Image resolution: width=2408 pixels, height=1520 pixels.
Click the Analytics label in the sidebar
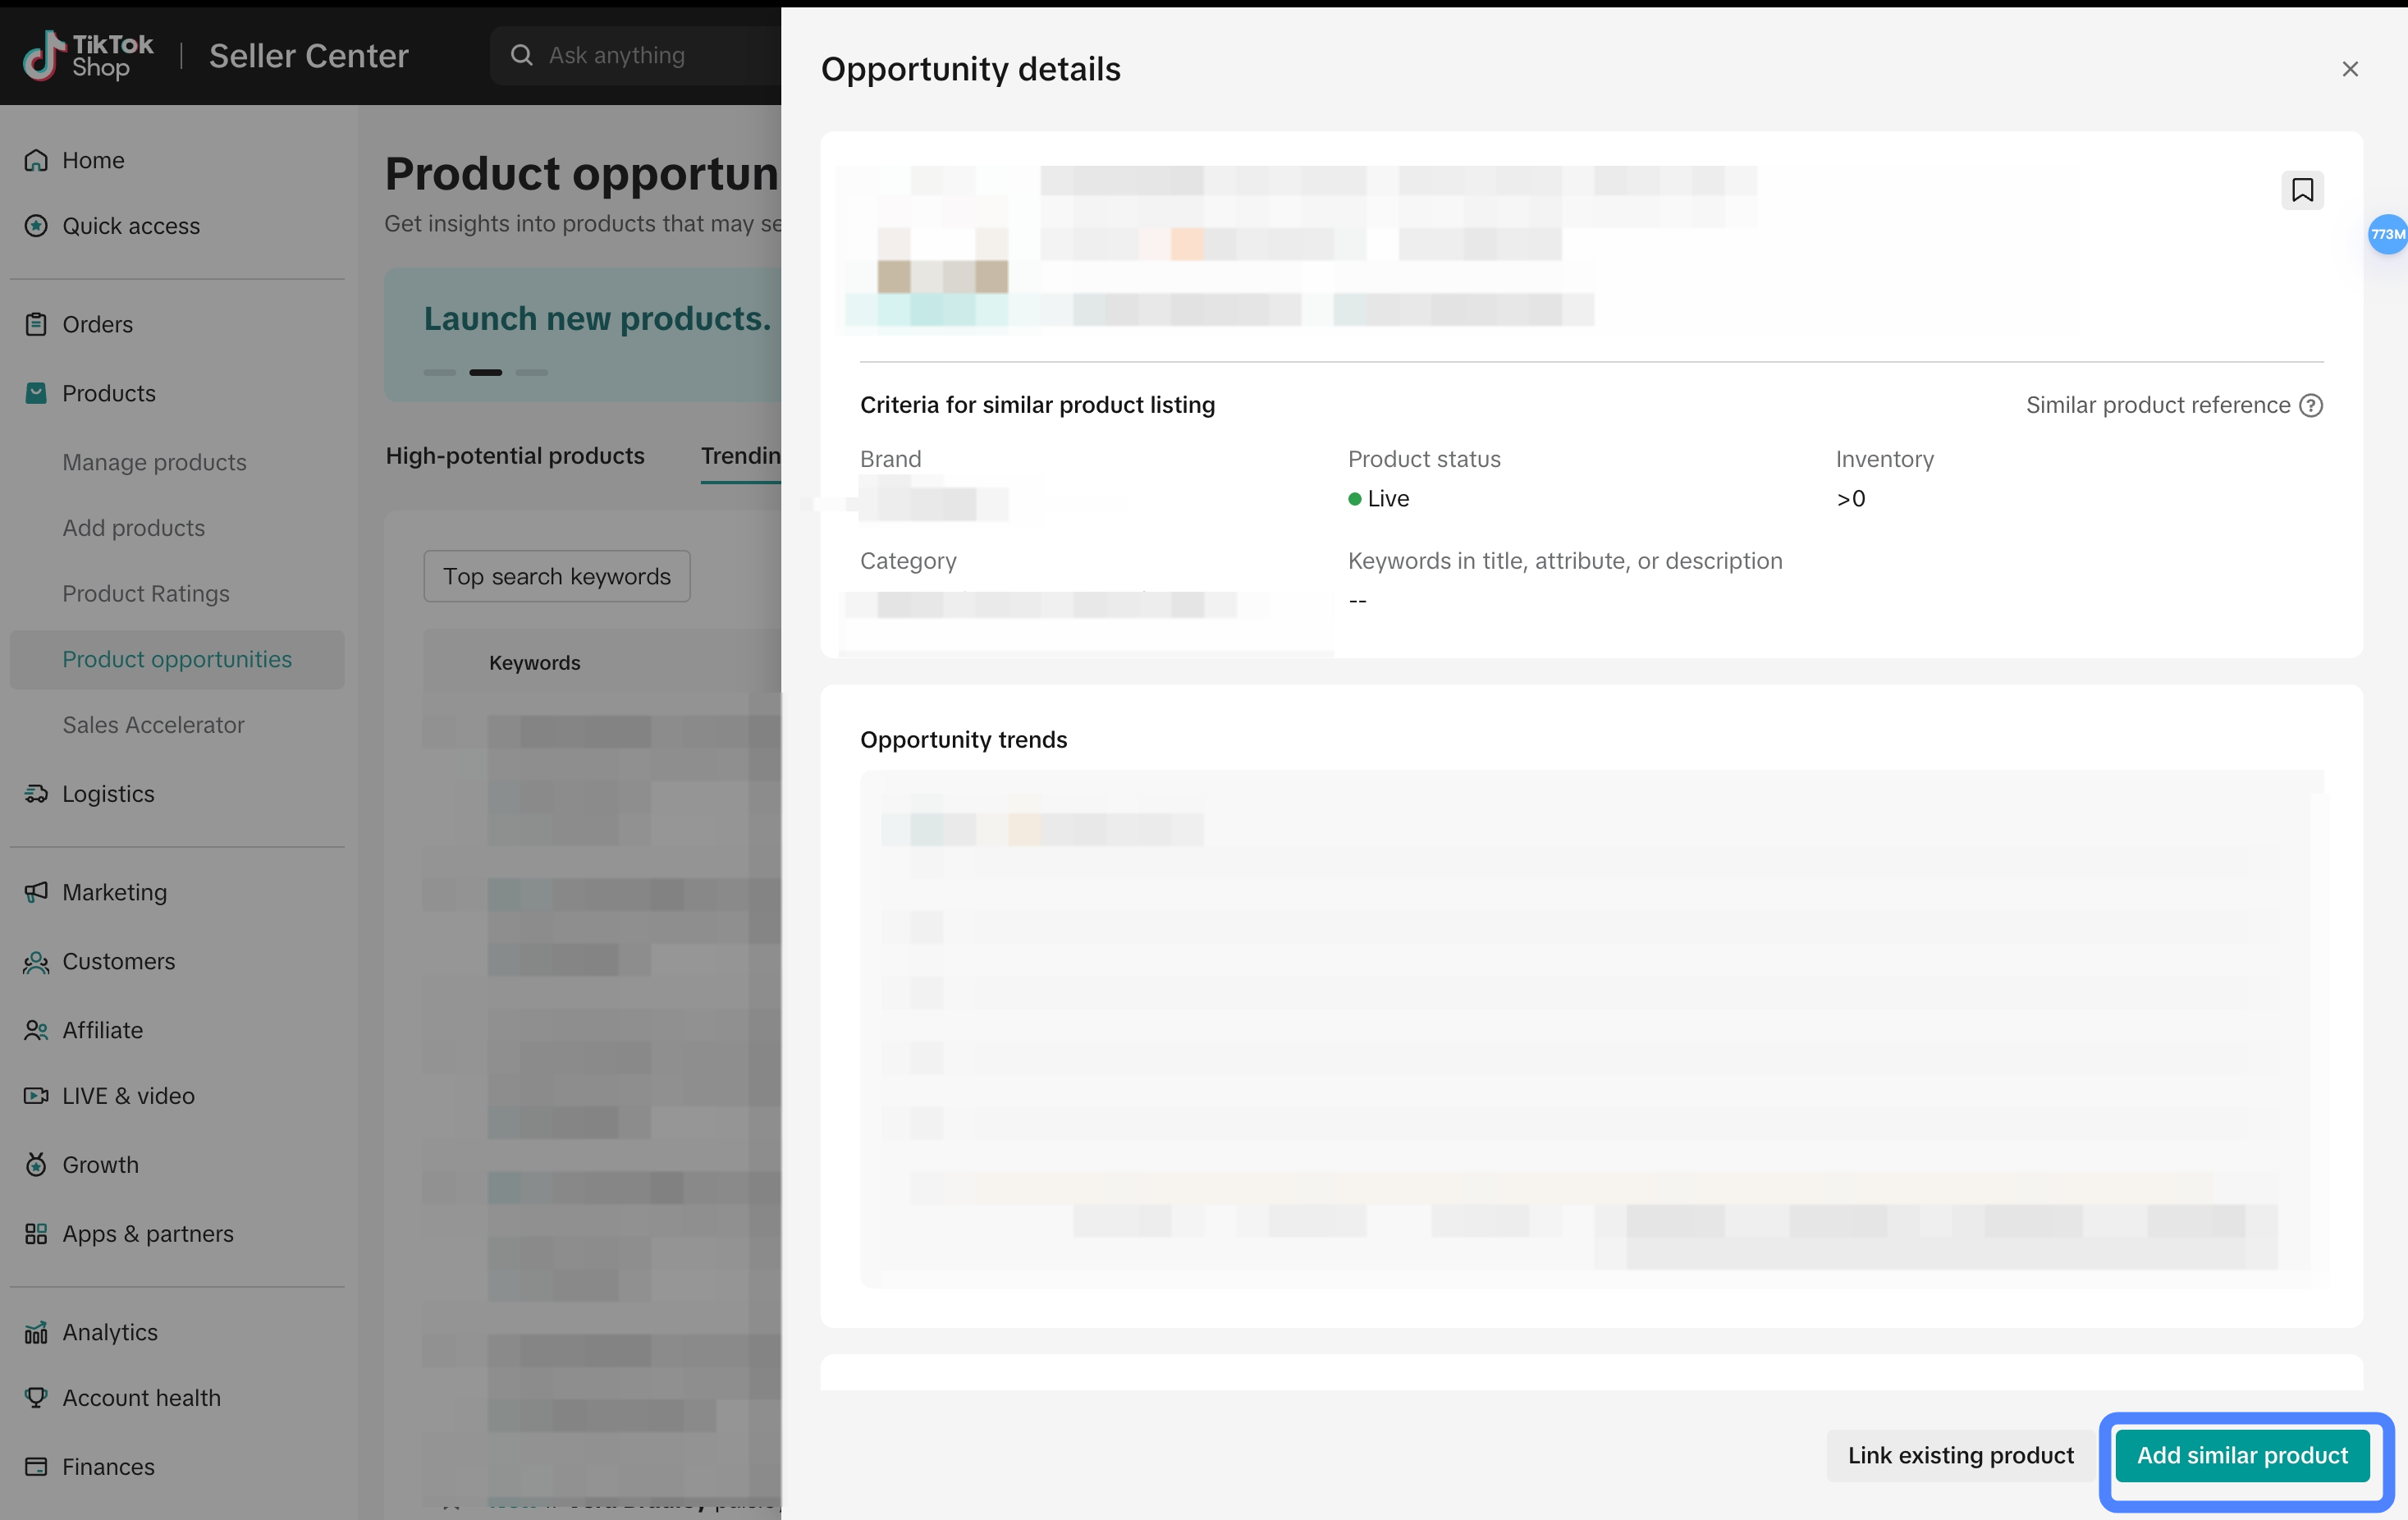point(110,1332)
